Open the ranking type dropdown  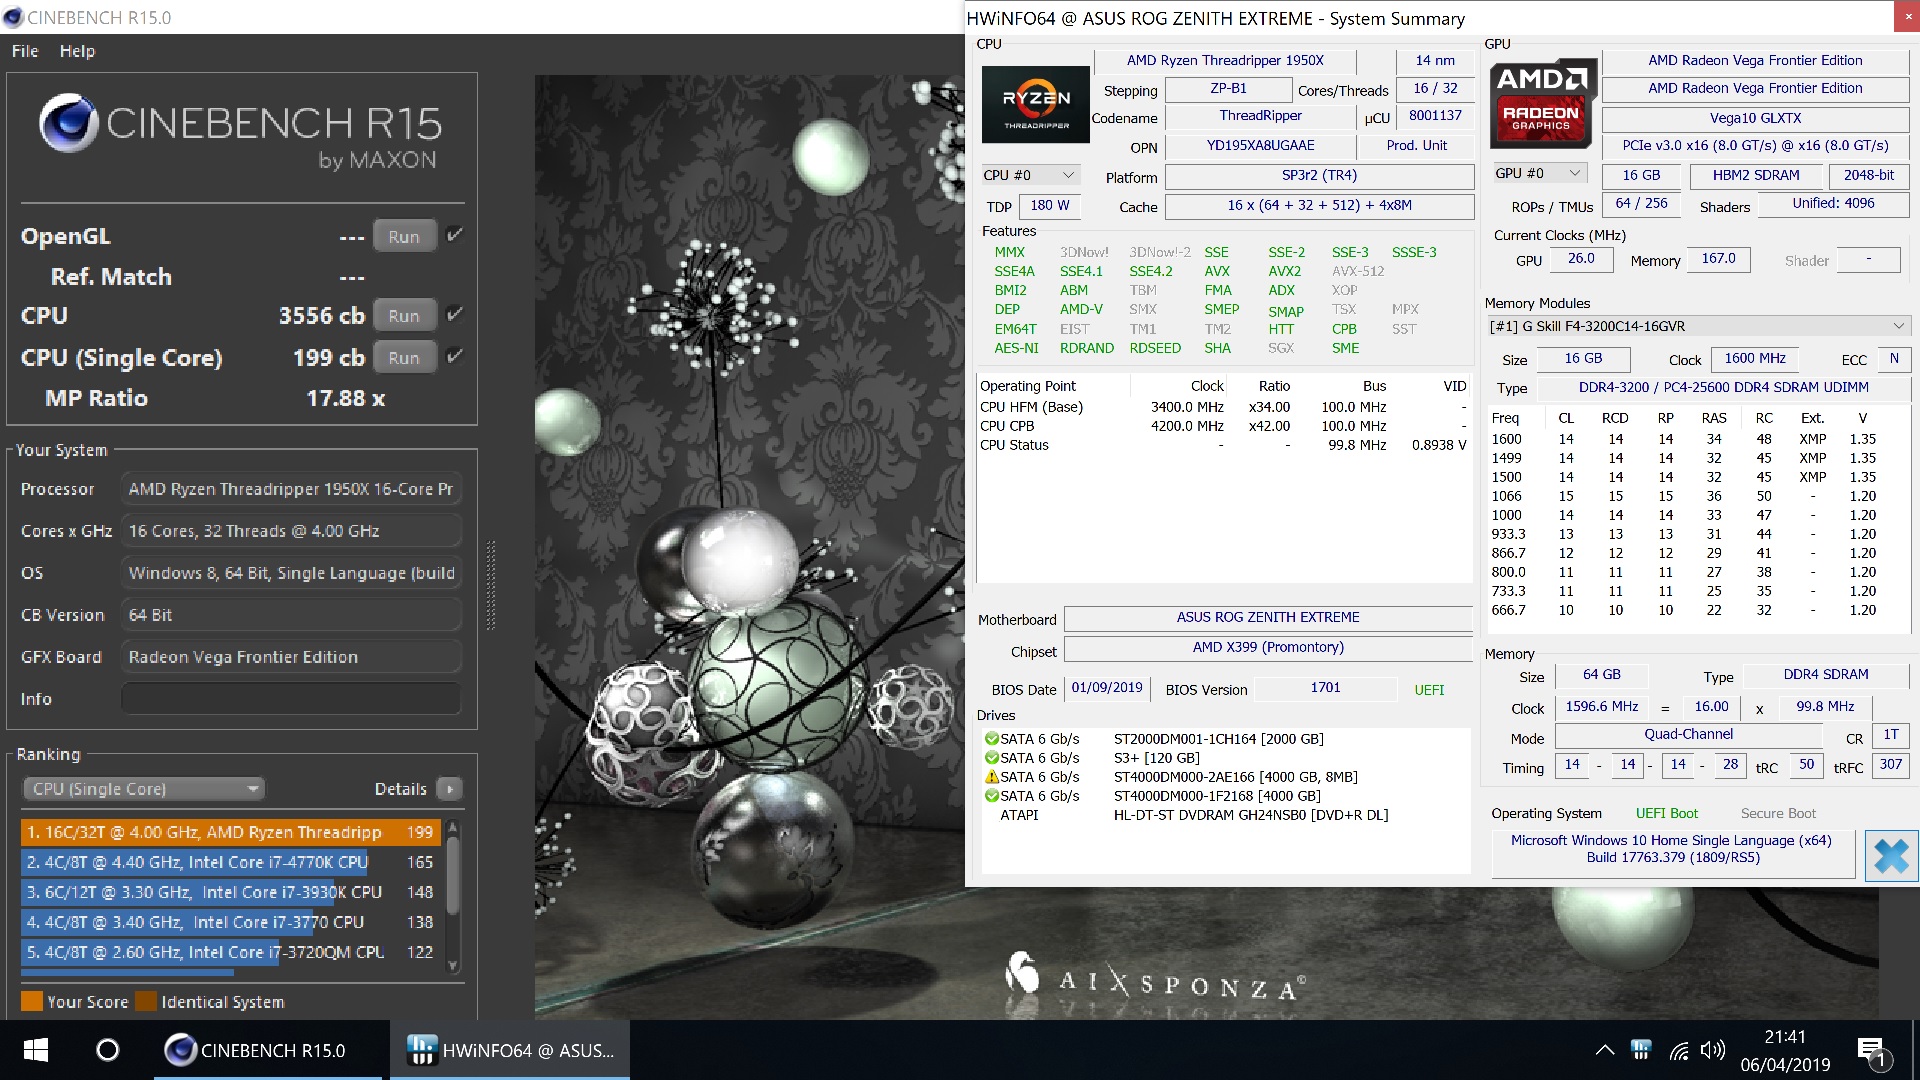143,789
